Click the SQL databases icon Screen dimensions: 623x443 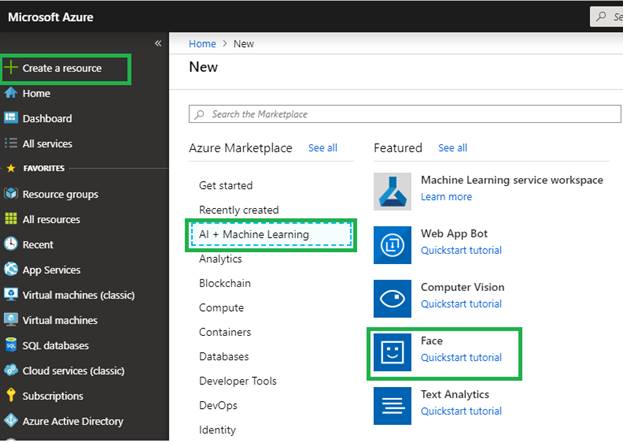click(11, 345)
